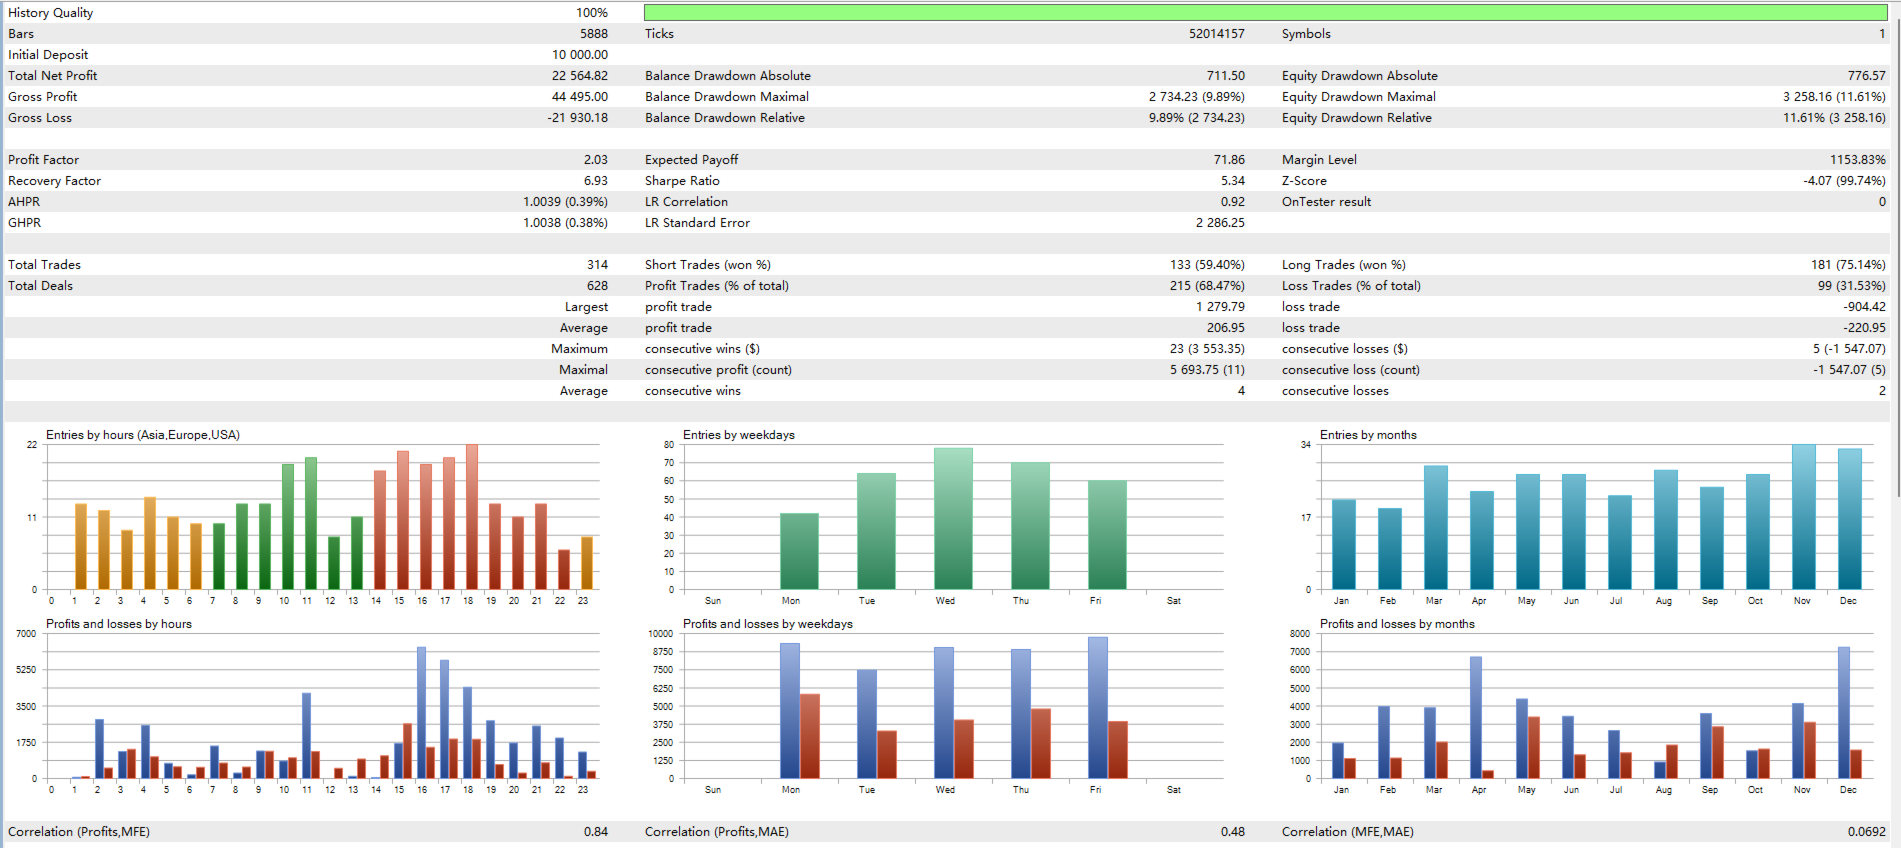Click the AHPR value 1.0039 (0.39%)
The image size is (1901, 848).
click(565, 202)
